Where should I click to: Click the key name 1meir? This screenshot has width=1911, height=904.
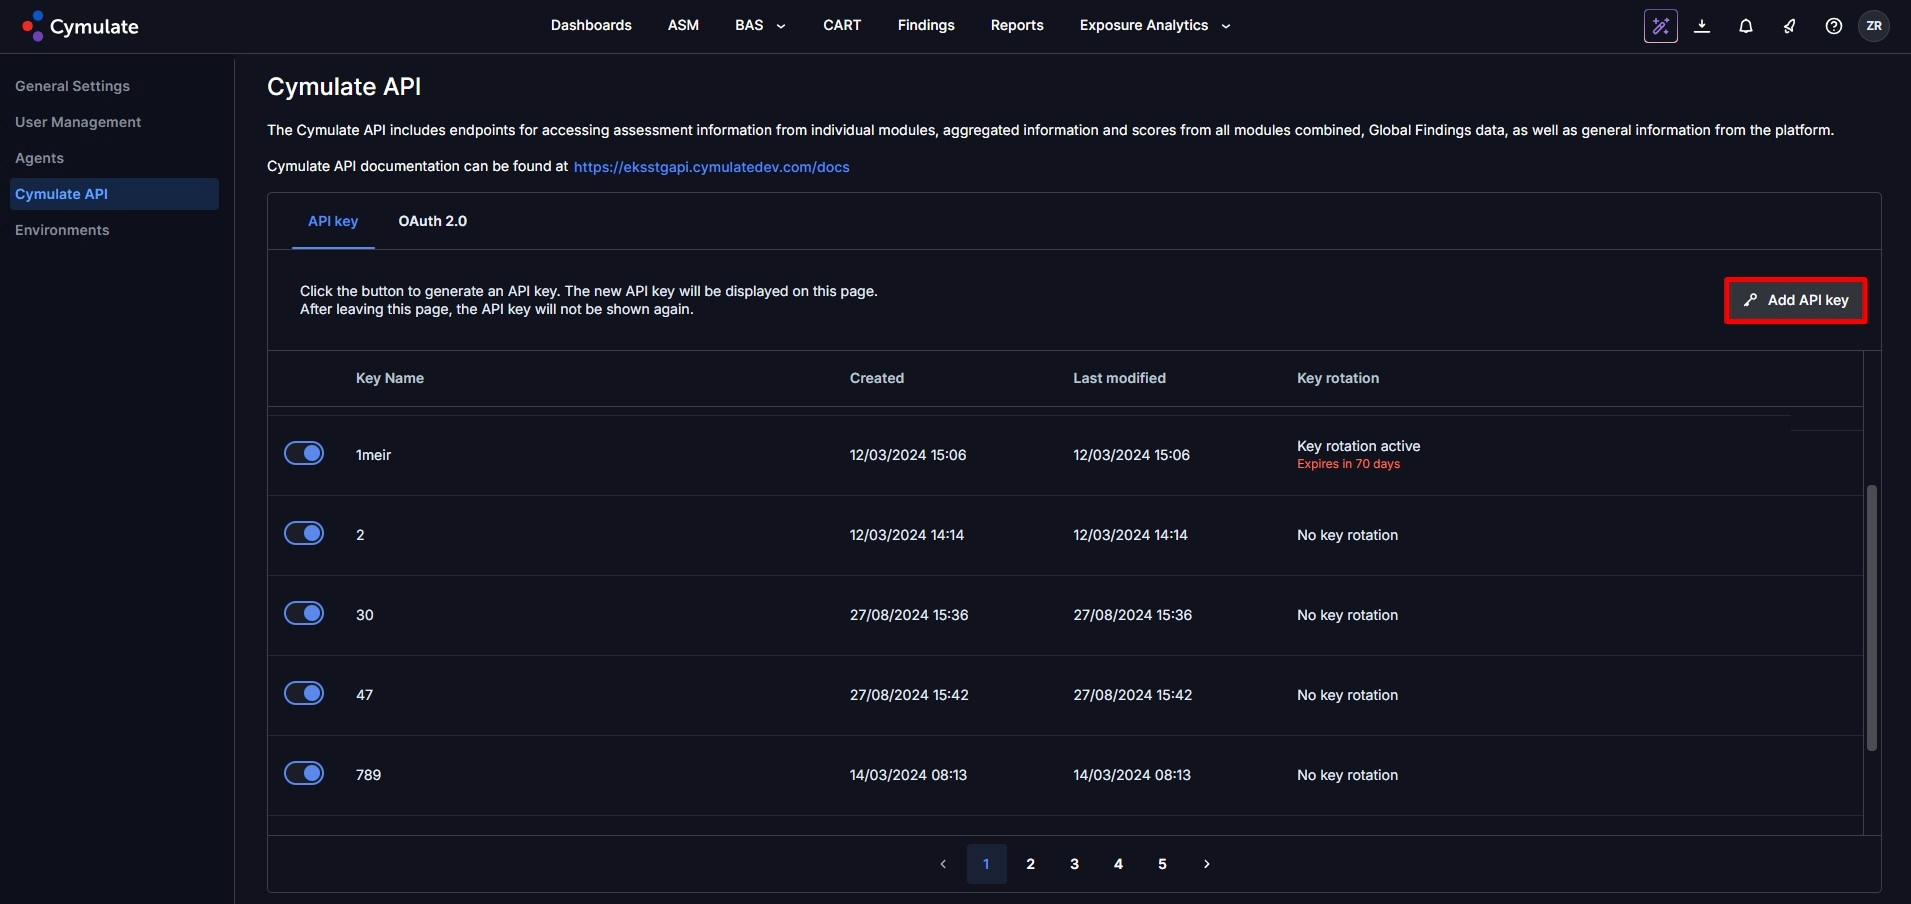click(x=373, y=455)
